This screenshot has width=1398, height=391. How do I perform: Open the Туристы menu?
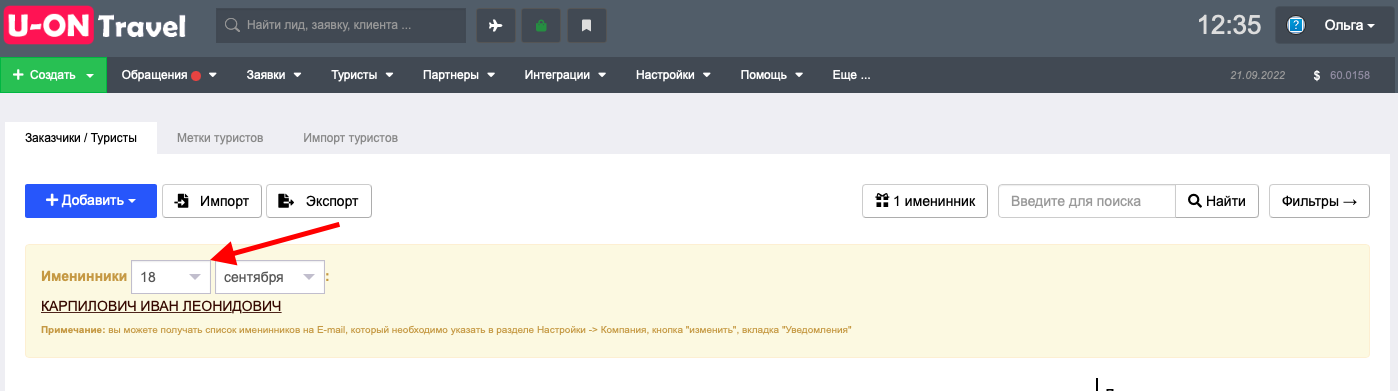click(362, 75)
